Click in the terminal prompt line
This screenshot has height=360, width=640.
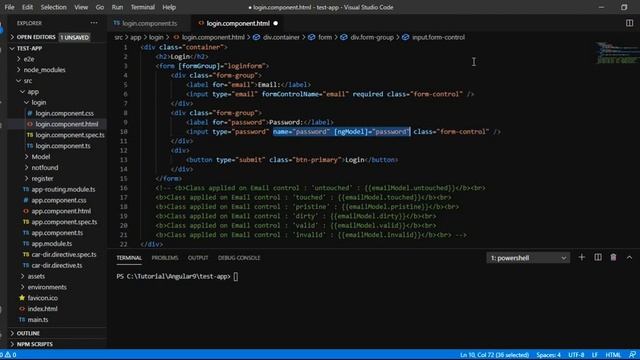[177, 276]
